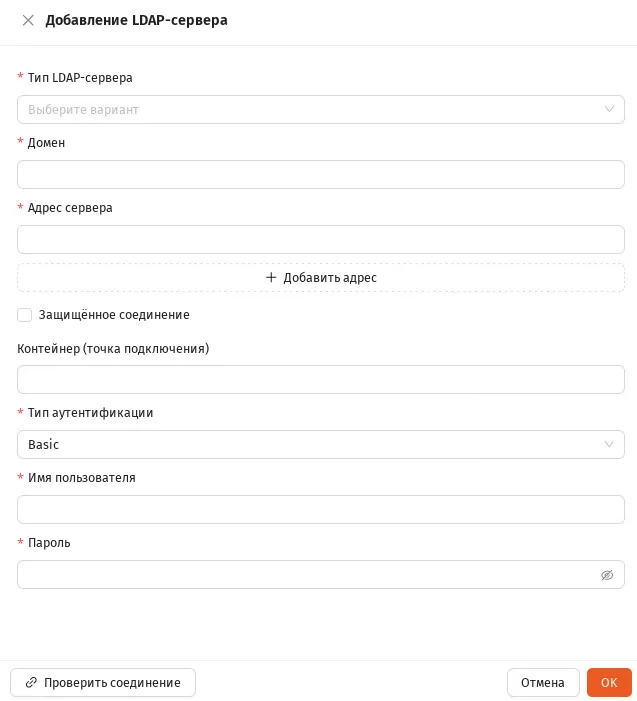
Task: Close the LDAP server dialog with X icon
Action: (x=28, y=20)
